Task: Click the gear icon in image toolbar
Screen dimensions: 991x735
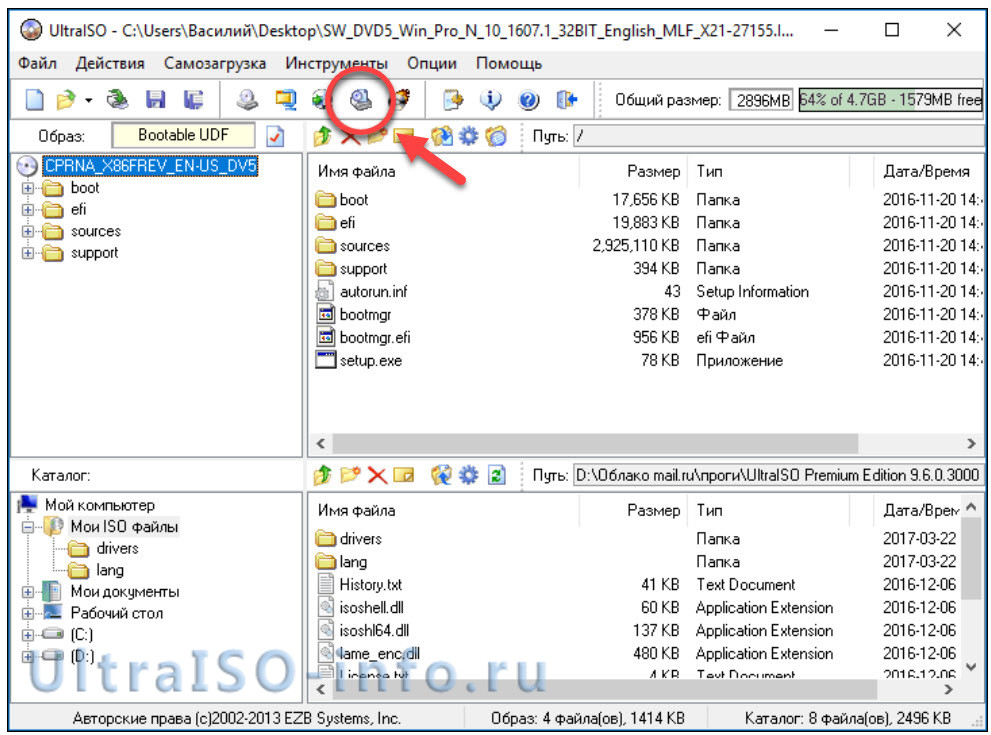Action: 468,136
